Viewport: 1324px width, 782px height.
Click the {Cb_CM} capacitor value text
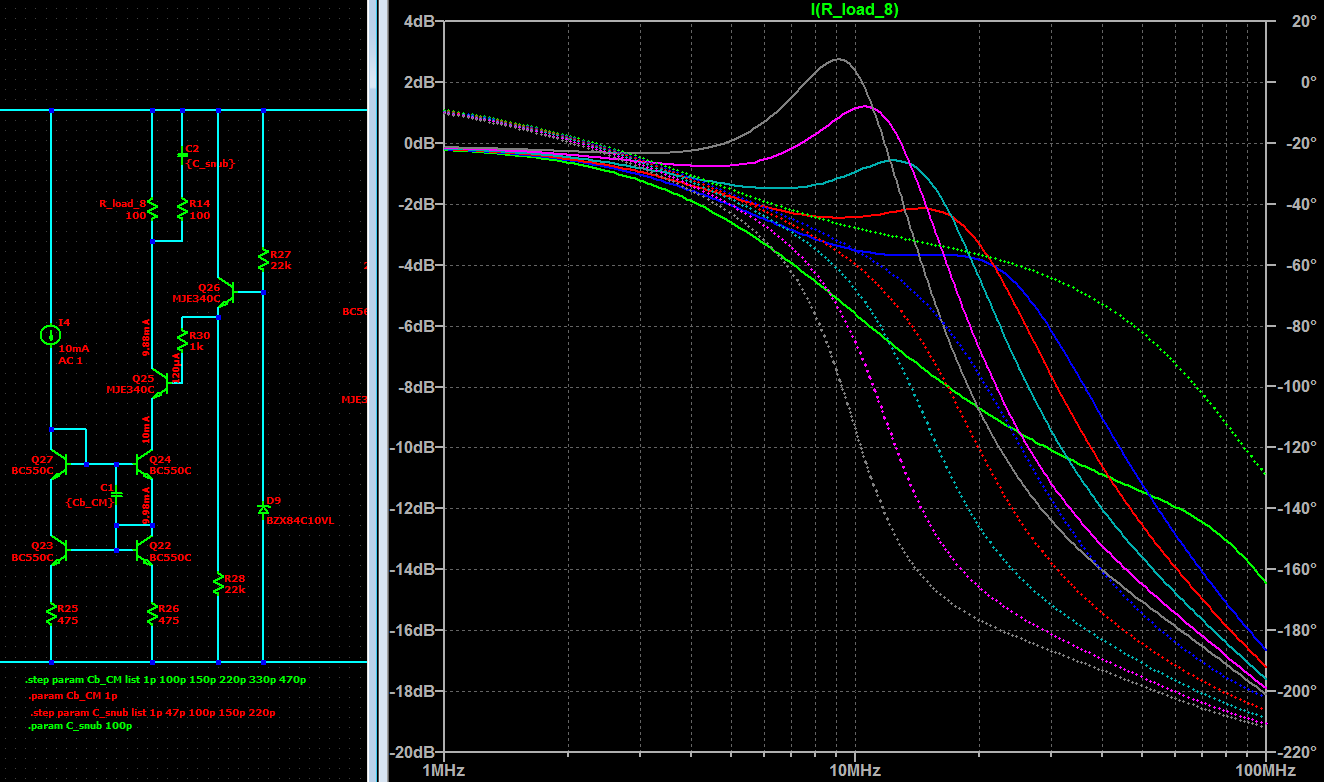(x=90, y=502)
